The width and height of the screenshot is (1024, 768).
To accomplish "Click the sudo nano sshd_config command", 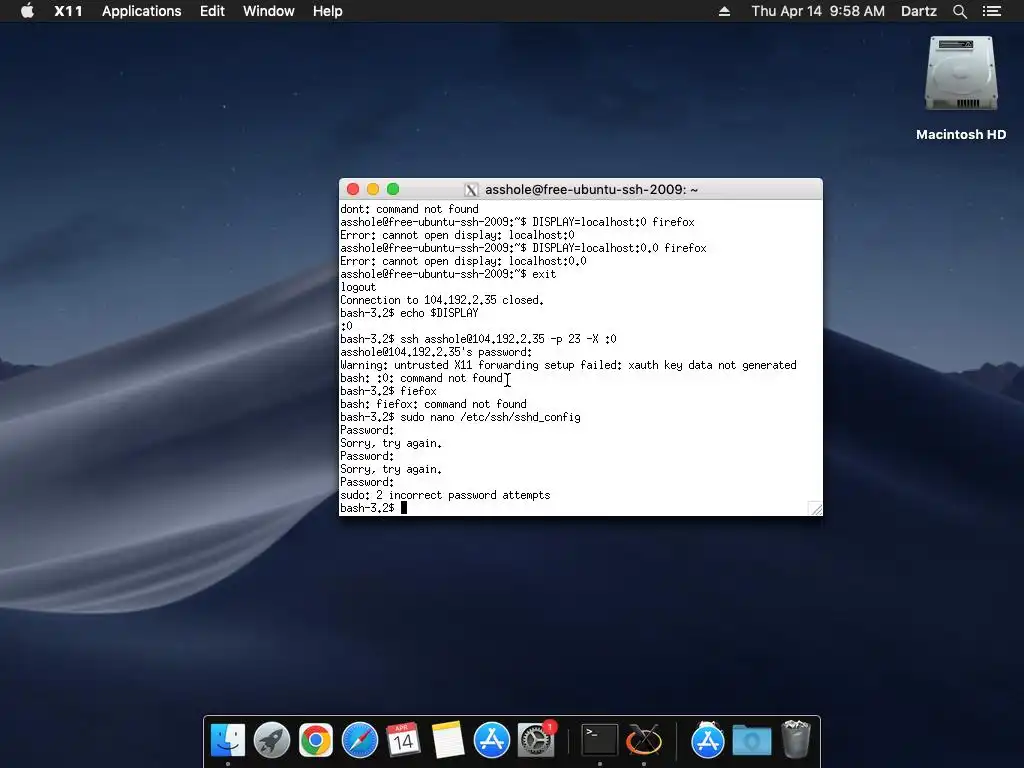I will (460, 417).
